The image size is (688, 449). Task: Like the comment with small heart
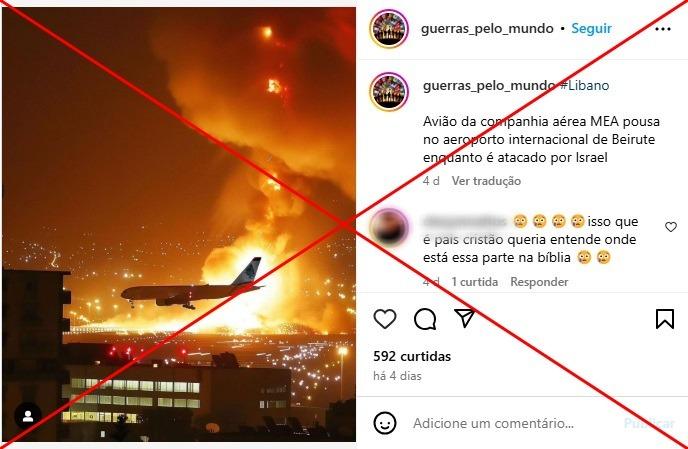click(670, 227)
